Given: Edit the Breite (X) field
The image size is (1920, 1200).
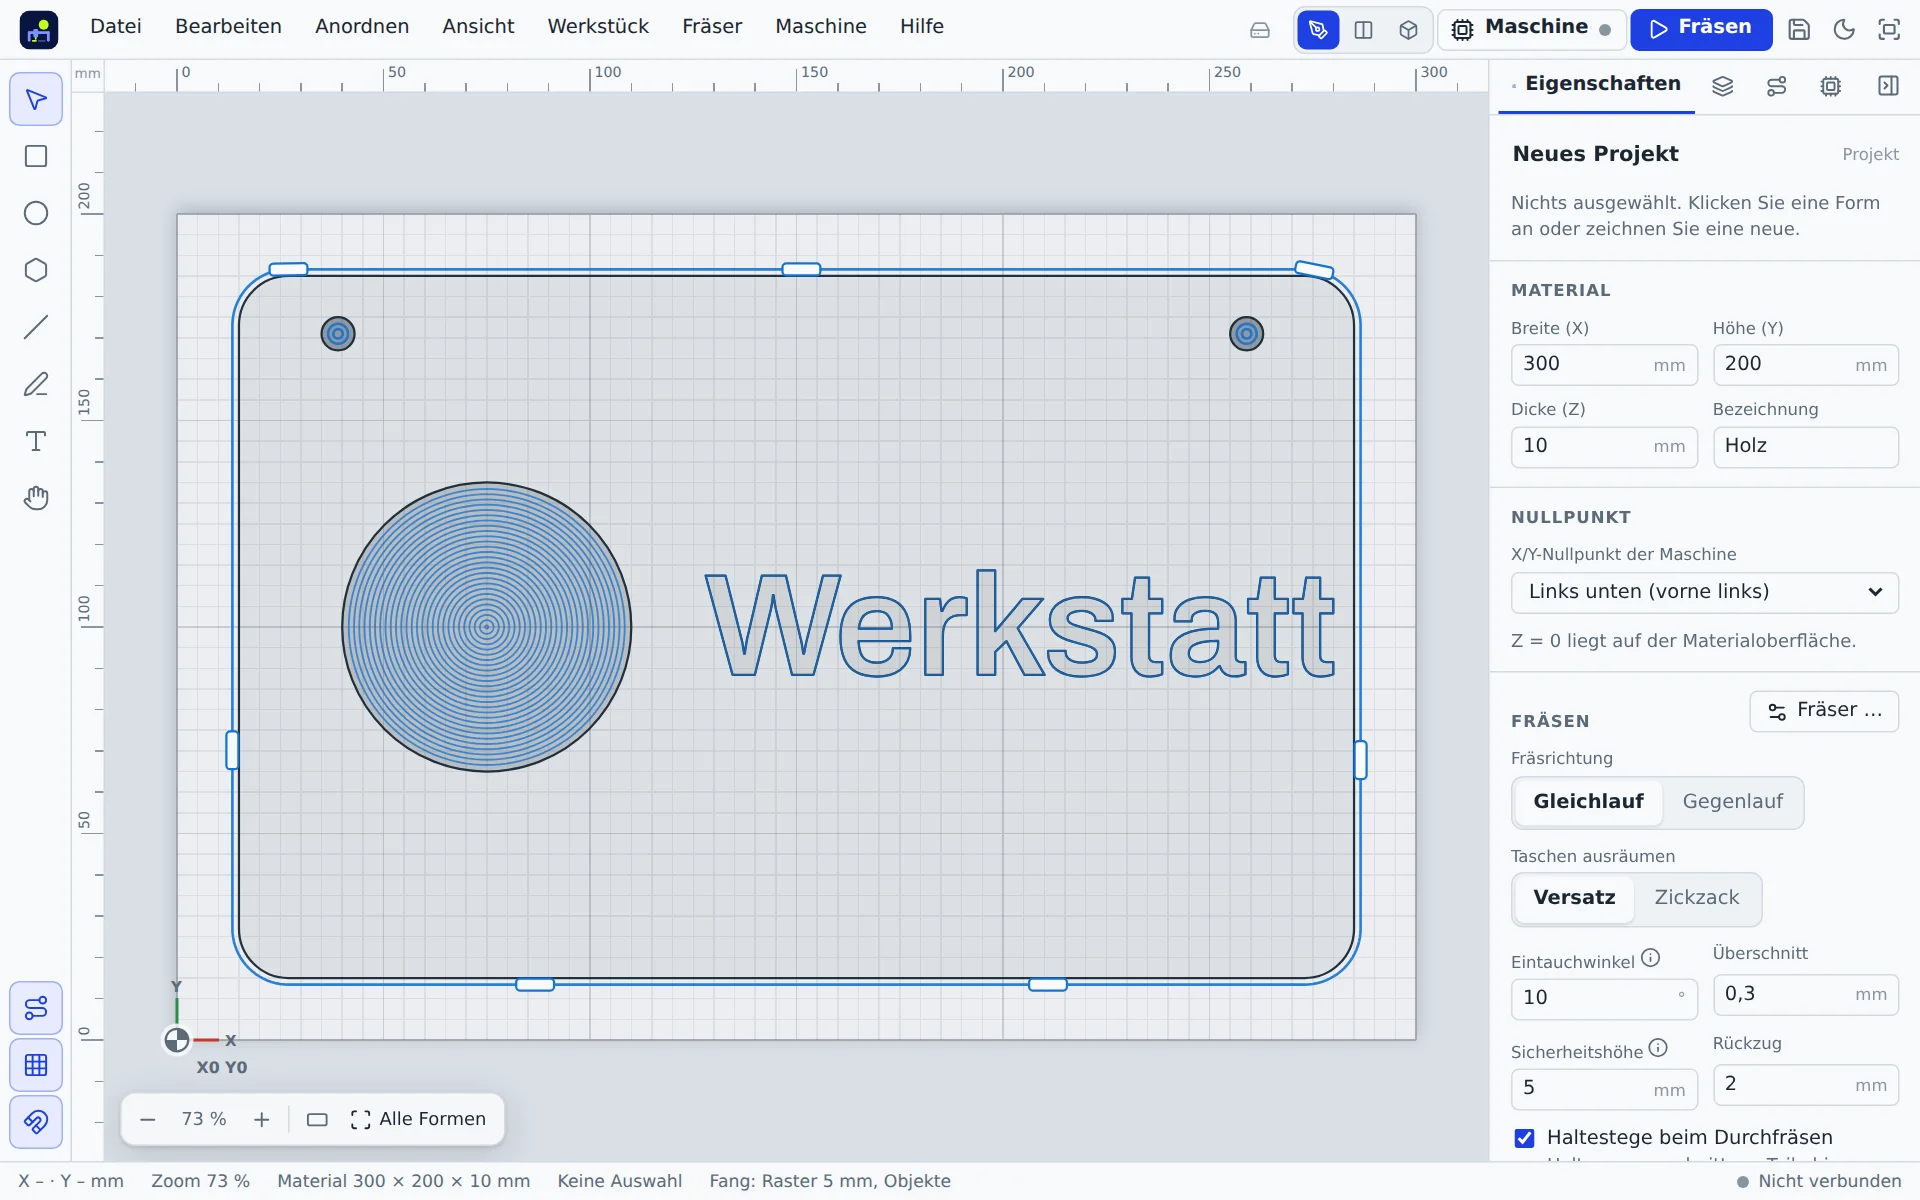Looking at the screenshot, I should point(1604,365).
